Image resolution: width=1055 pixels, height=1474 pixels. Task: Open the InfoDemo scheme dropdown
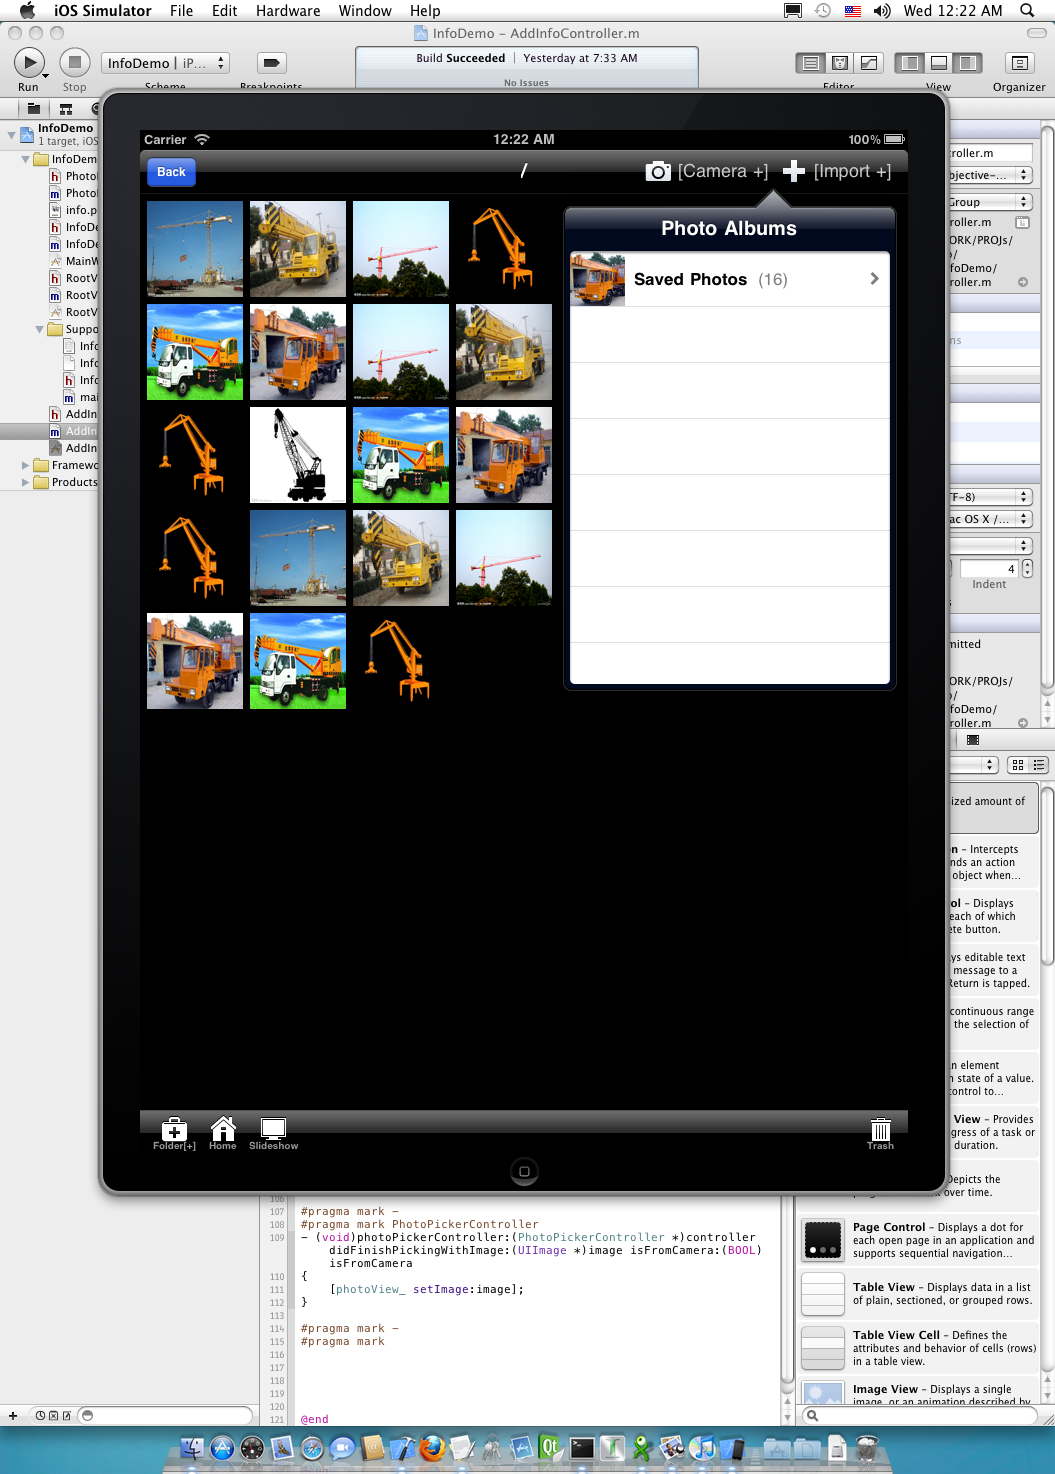tap(165, 63)
